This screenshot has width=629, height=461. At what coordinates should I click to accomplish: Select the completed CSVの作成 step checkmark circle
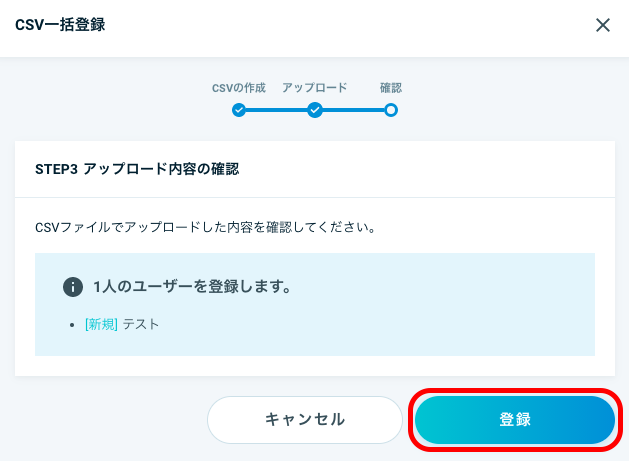(239, 110)
